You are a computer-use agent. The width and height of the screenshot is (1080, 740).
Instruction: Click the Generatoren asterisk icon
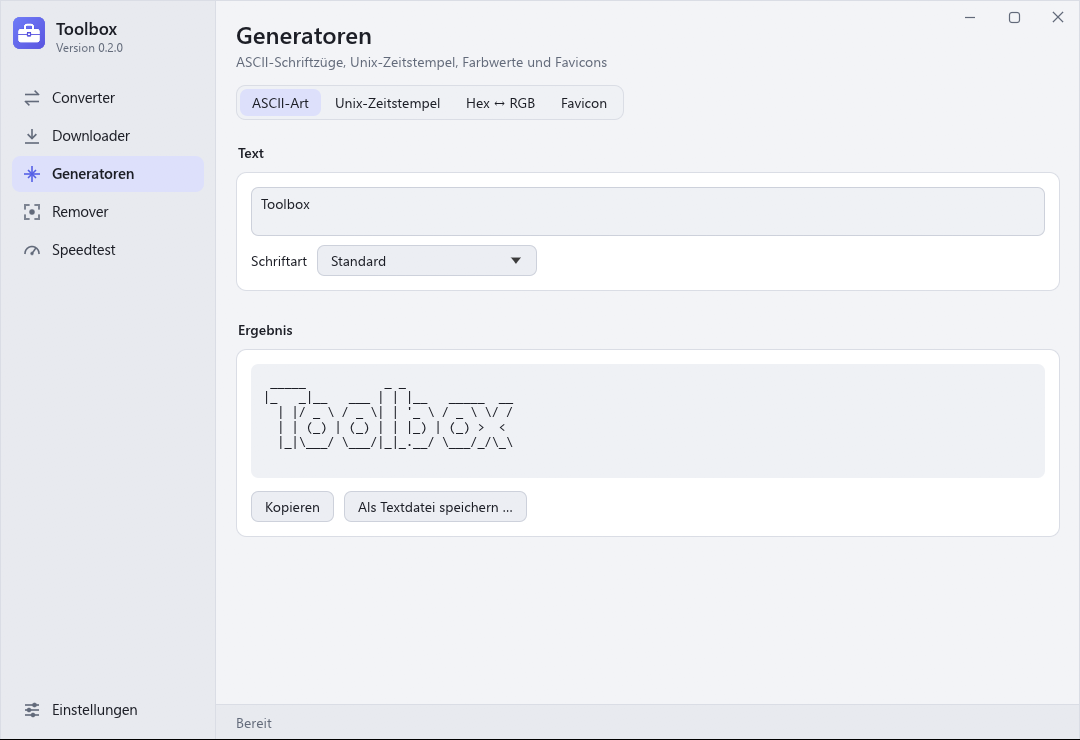point(32,174)
